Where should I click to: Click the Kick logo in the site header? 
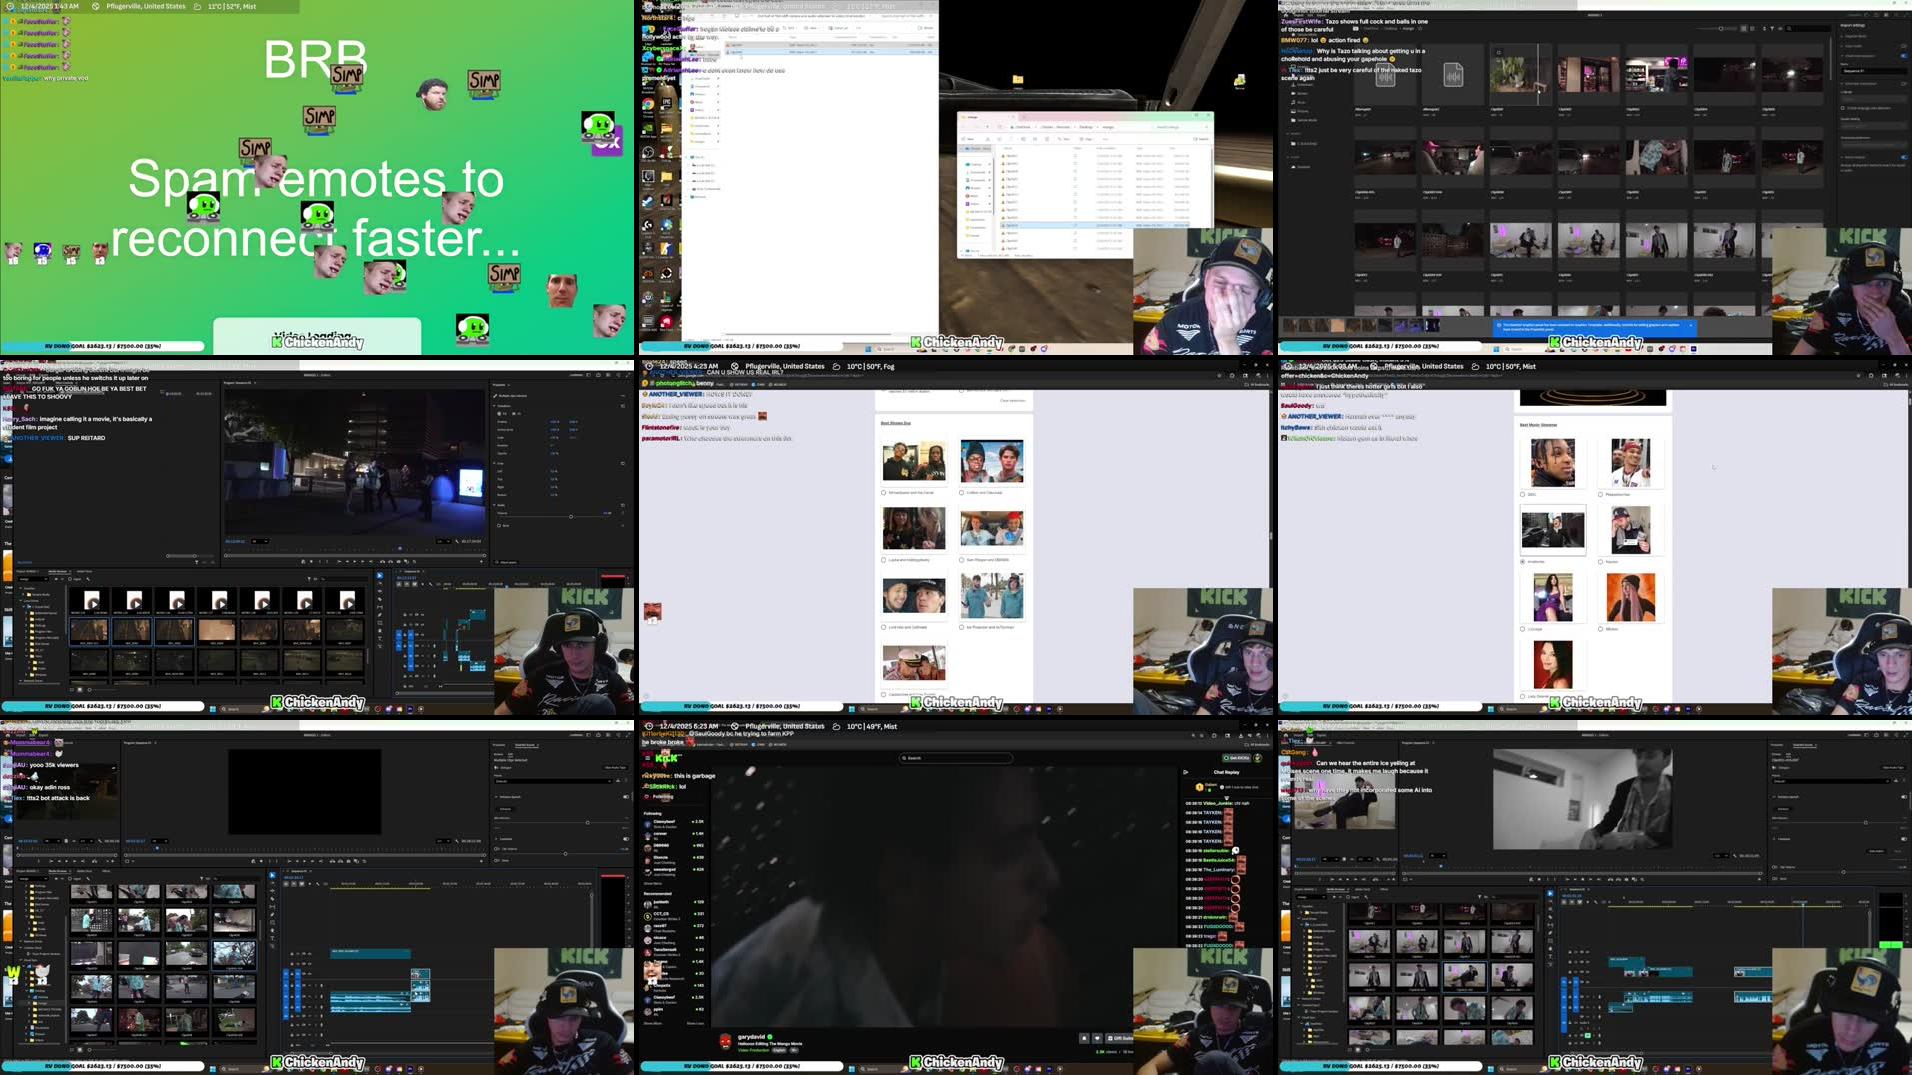(x=665, y=760)
